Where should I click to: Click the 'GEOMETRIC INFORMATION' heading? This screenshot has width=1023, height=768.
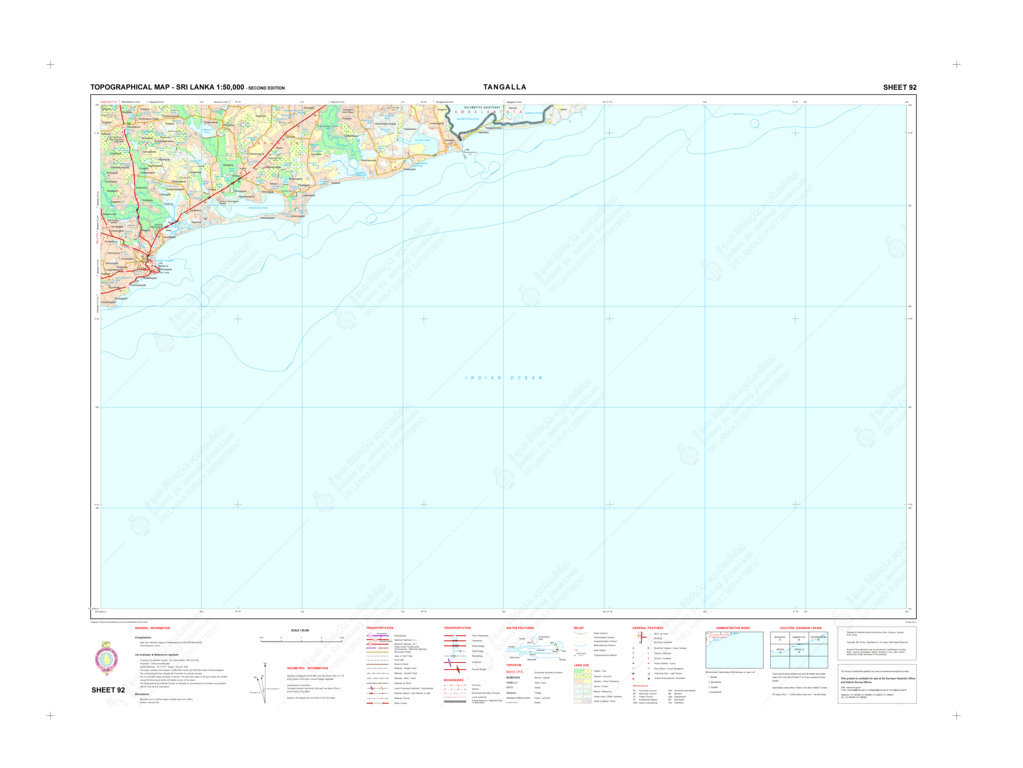pyautogui.click(x=308, y=668)
